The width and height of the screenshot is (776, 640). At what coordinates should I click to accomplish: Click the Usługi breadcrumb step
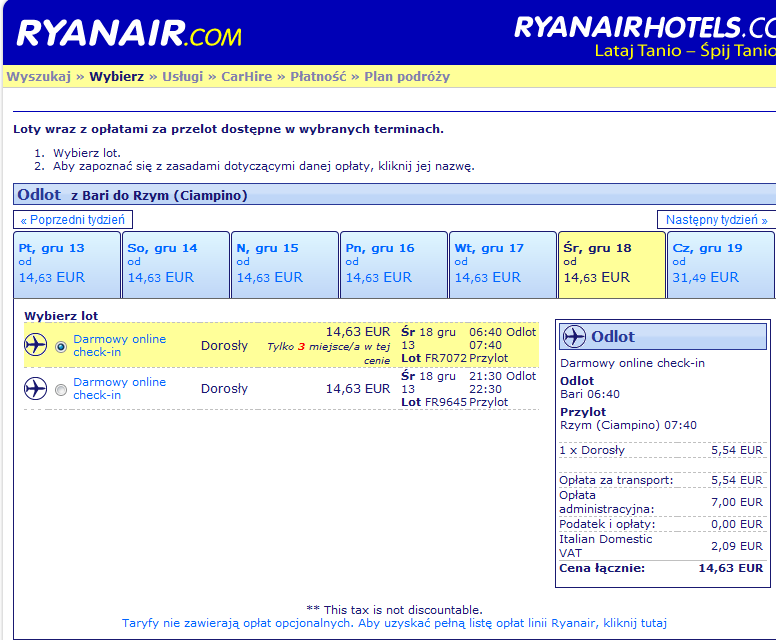(183, 77)
